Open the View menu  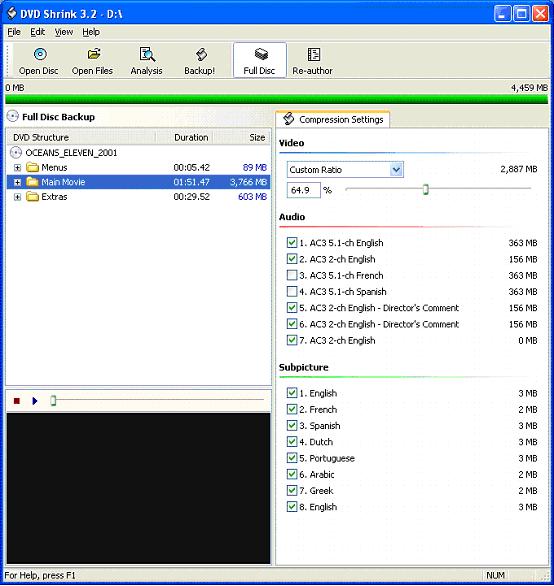[x=64, y=32]
